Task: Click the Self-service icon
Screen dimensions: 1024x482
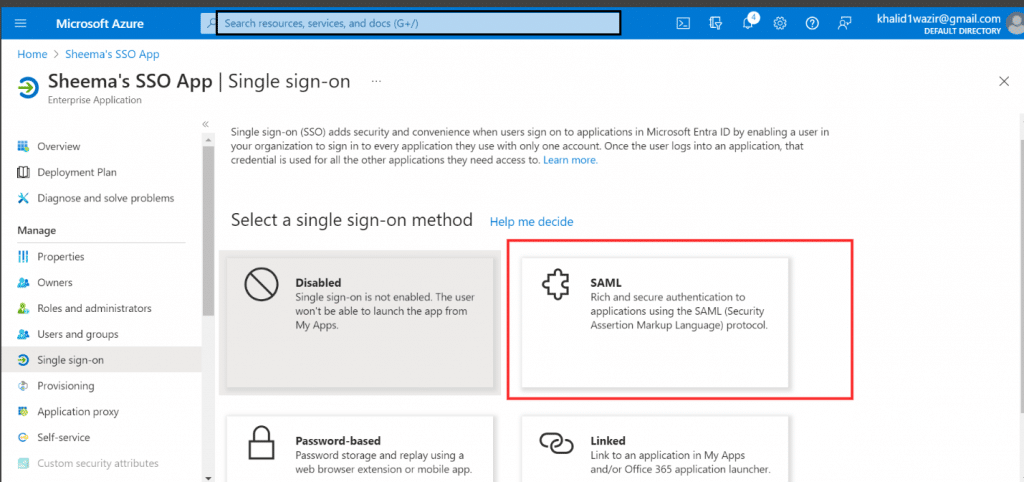Action: click(24, 438)
